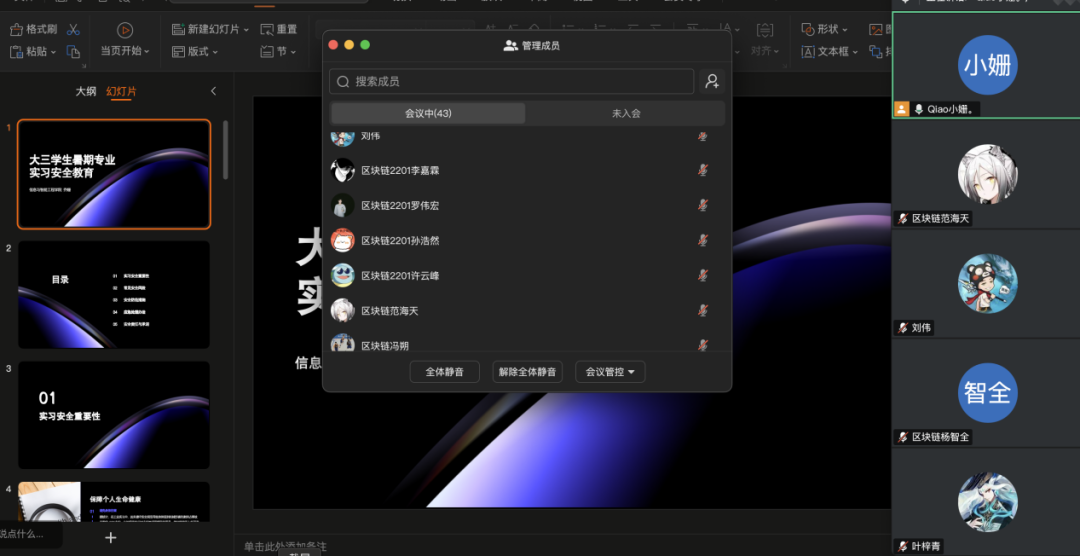Click the 搜索成员 search members field

[511, 81]
